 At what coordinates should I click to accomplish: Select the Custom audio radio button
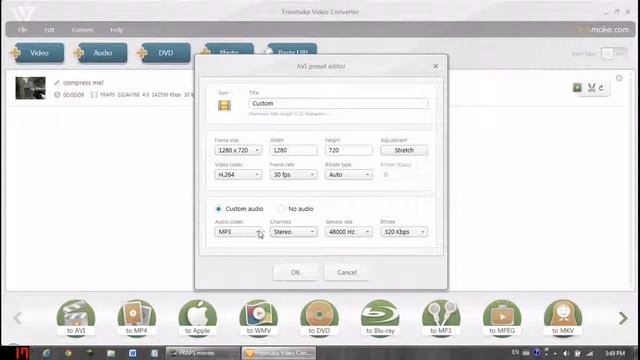click(x=218, y=209)
